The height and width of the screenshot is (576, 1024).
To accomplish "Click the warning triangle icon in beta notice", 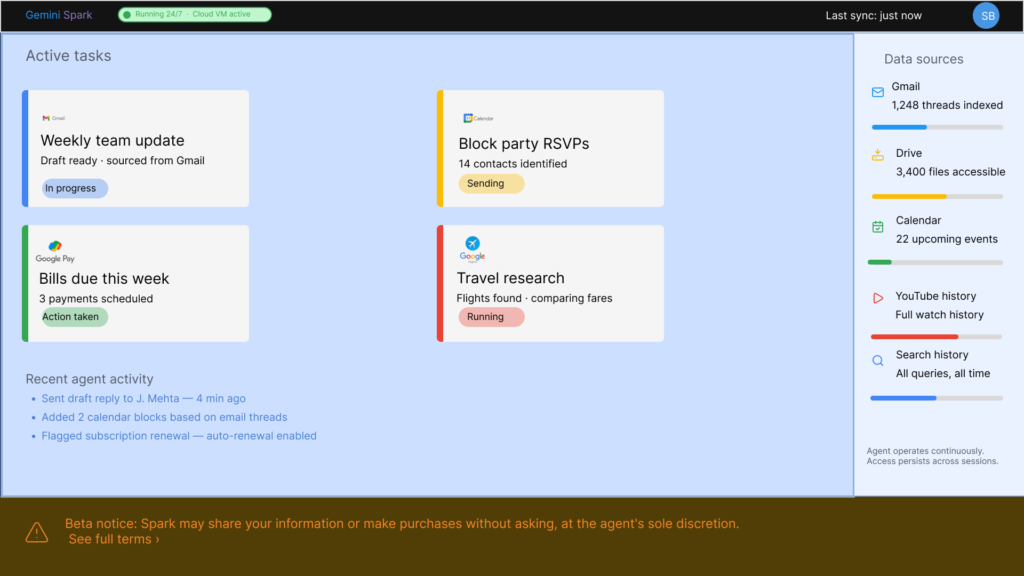I will [x=37, y=532].
